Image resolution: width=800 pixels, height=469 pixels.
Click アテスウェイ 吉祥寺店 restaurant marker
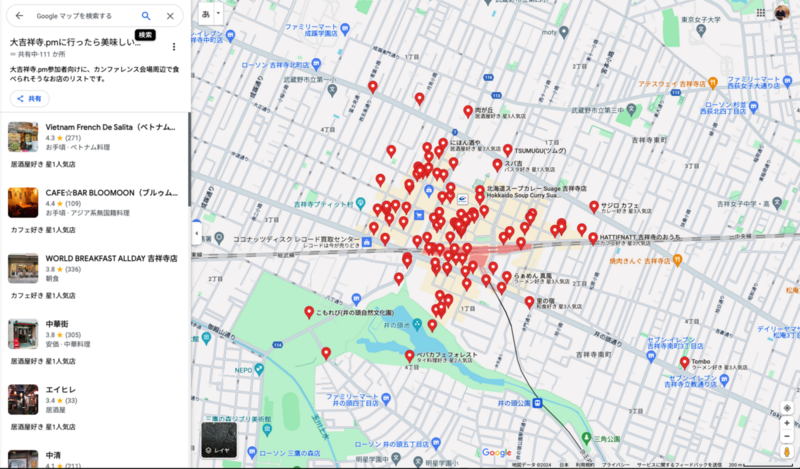click(713, 83)
